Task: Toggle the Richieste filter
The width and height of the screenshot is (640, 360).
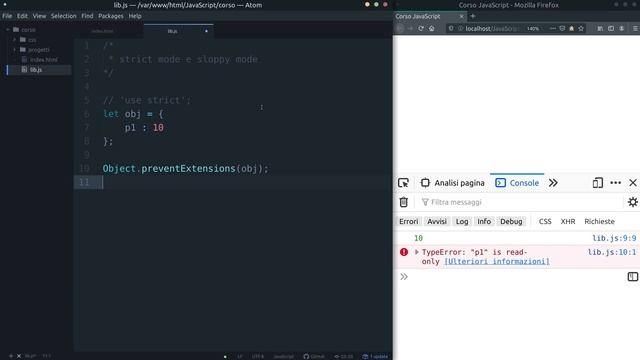Action: click(599, 221)
